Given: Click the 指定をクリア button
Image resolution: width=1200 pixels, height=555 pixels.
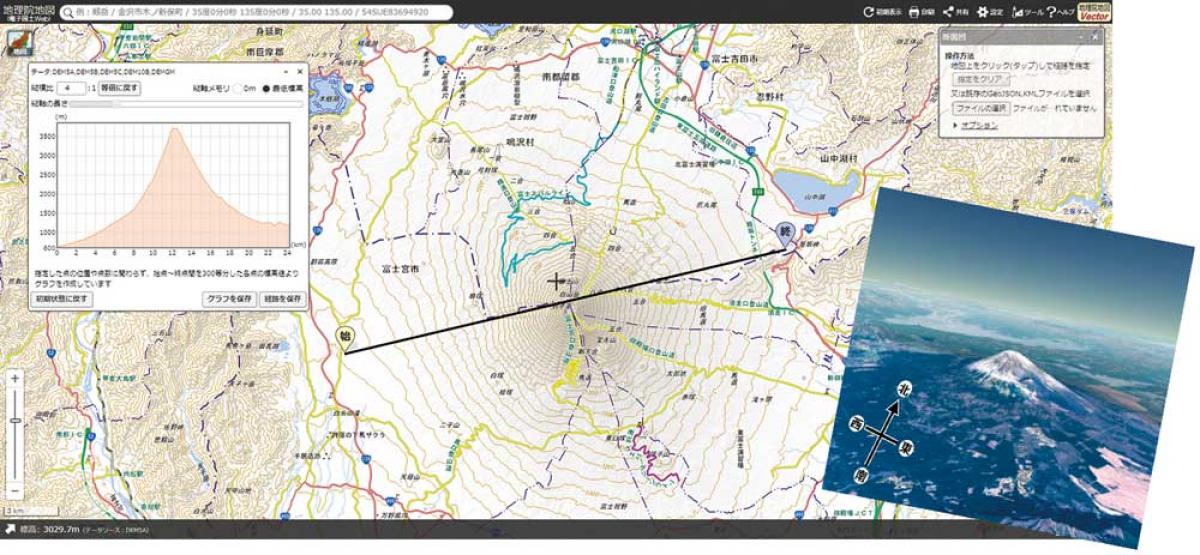Looking at the screenshot, I should click(981, 78).
